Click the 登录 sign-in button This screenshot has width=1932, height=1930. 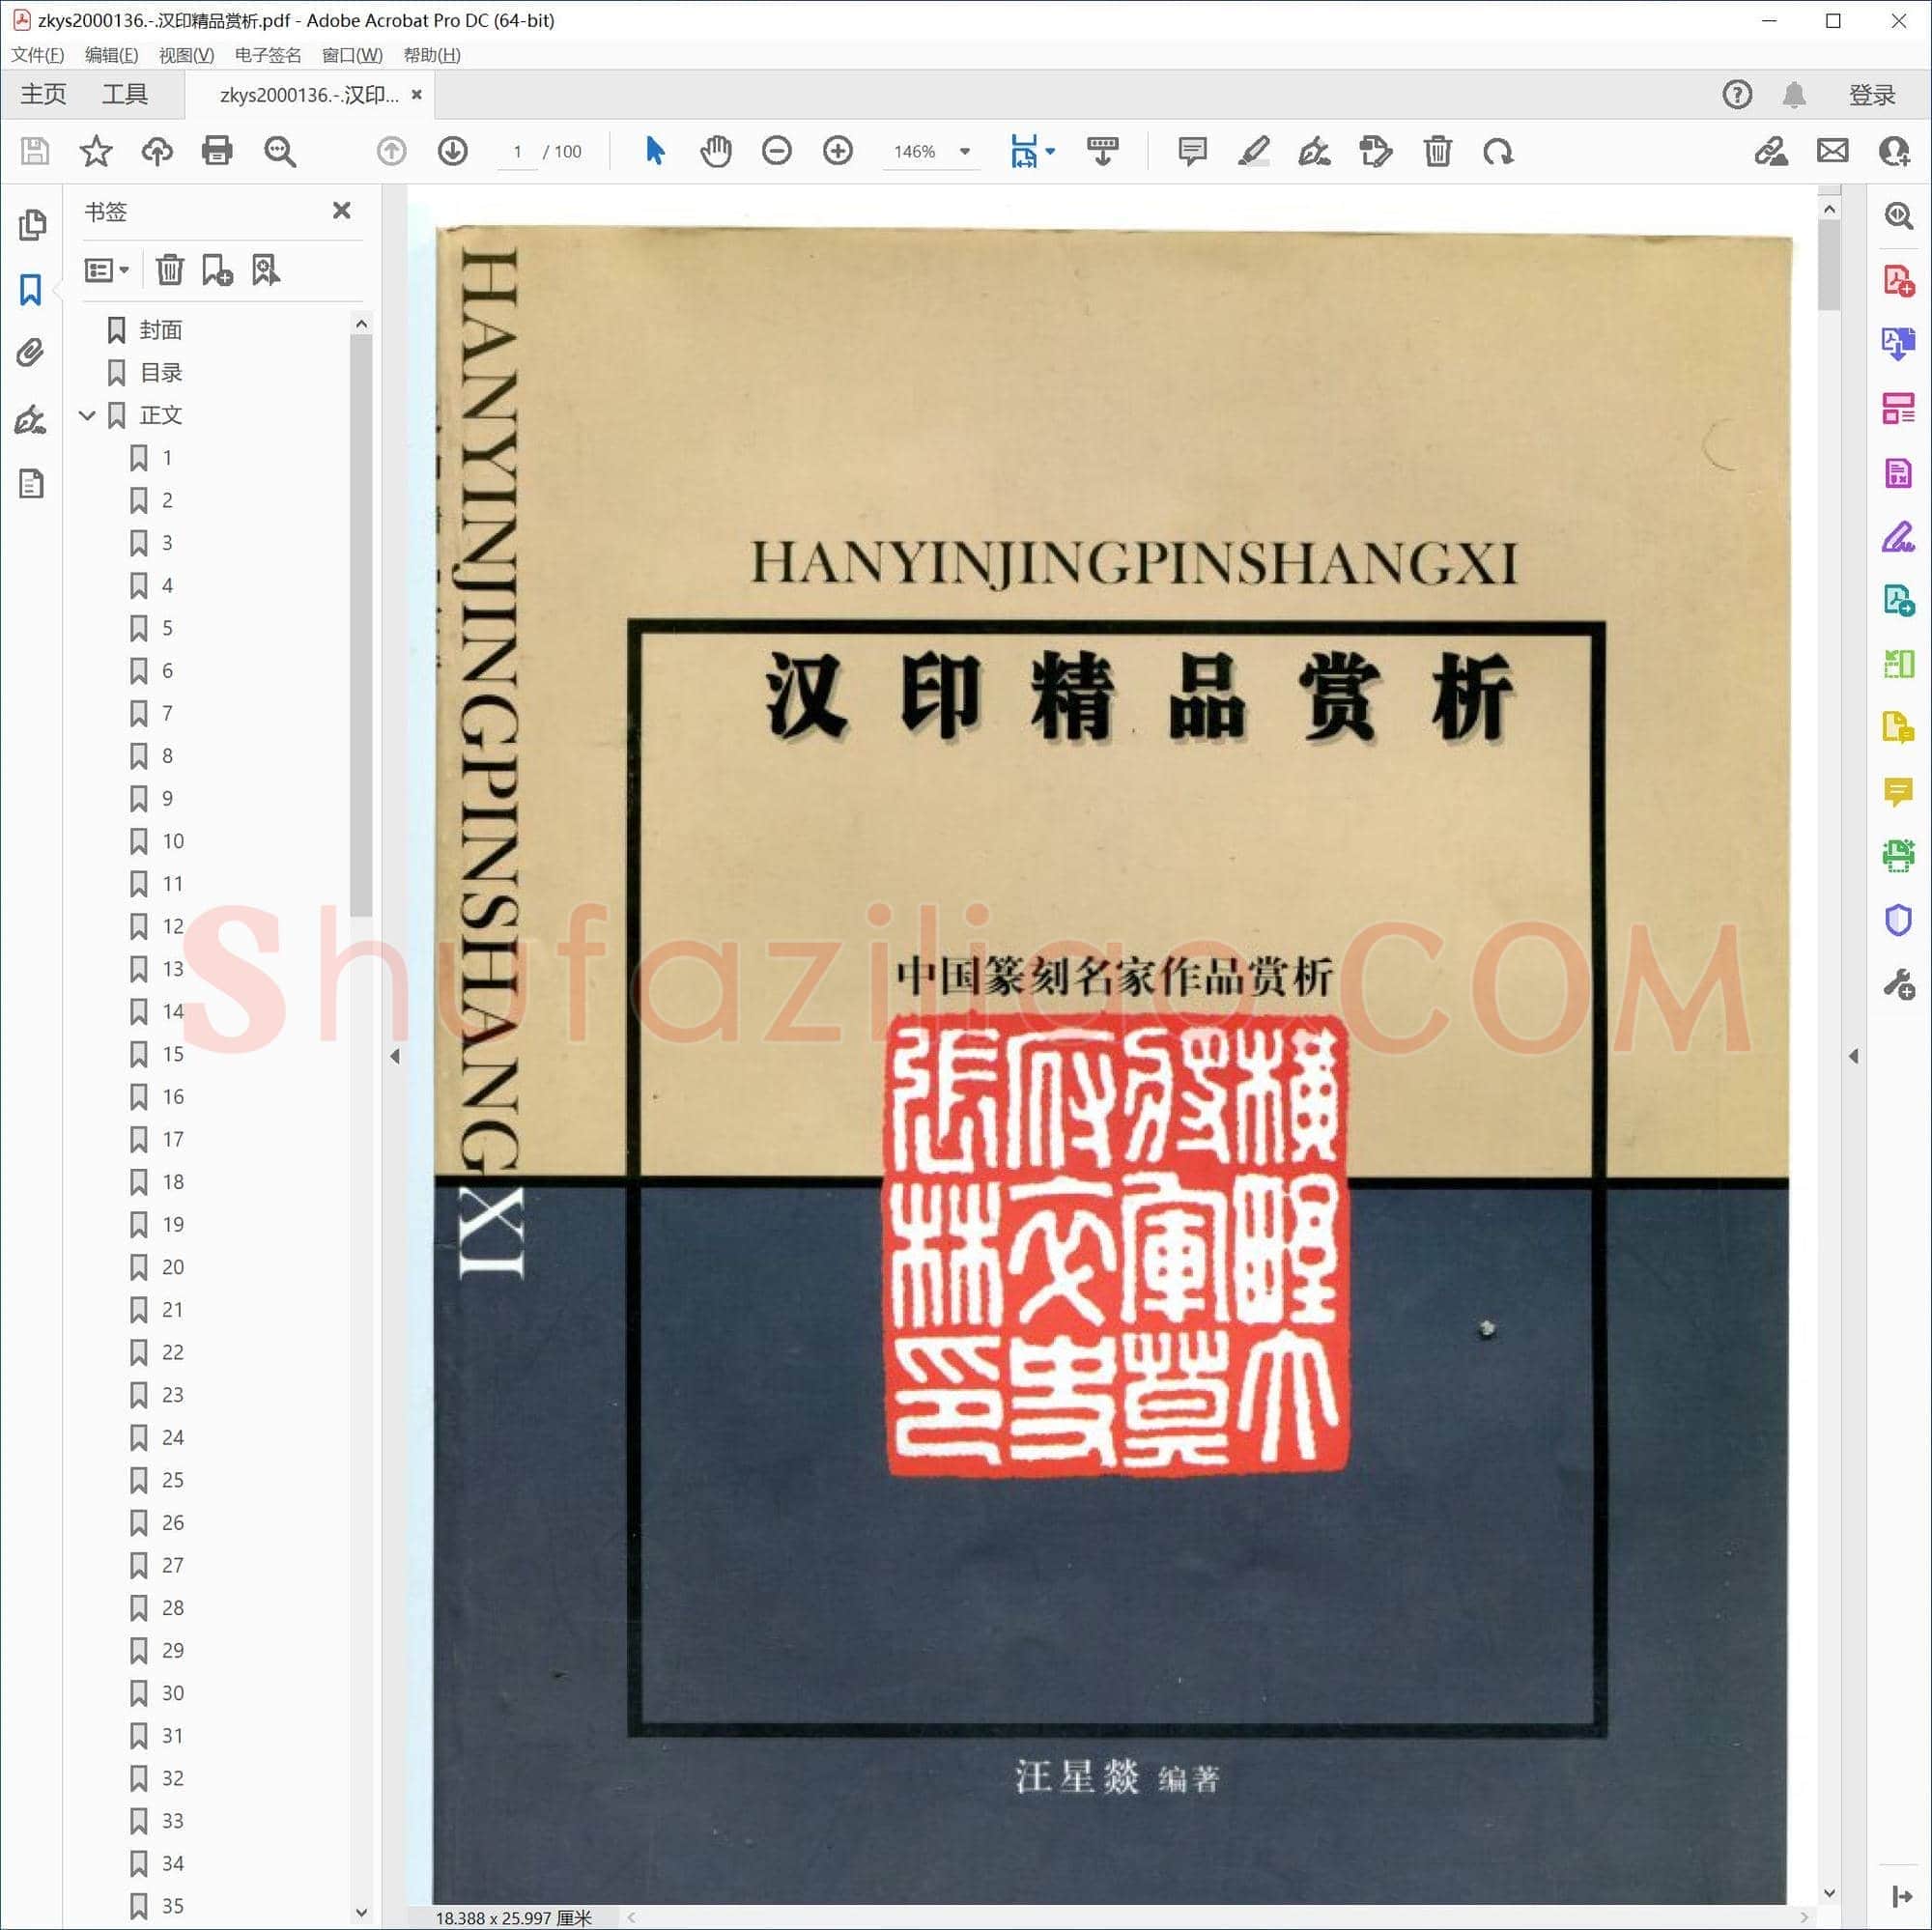1872,95
